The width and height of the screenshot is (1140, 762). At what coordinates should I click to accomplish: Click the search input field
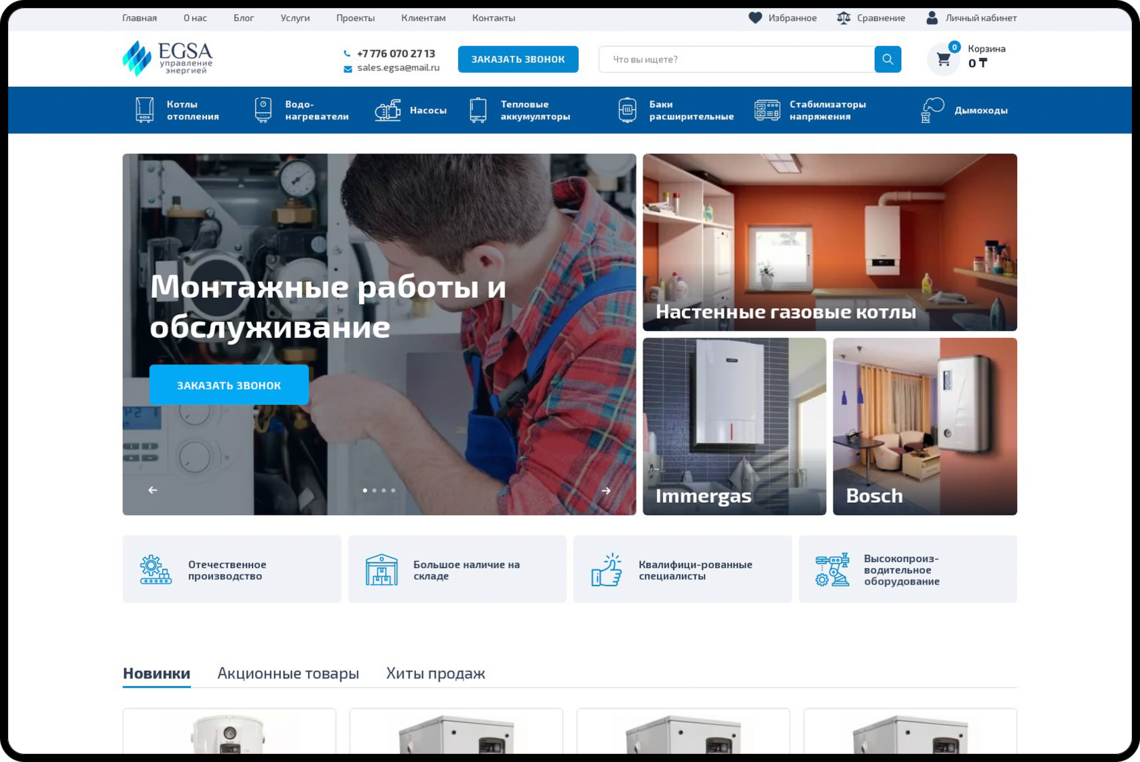737,60
